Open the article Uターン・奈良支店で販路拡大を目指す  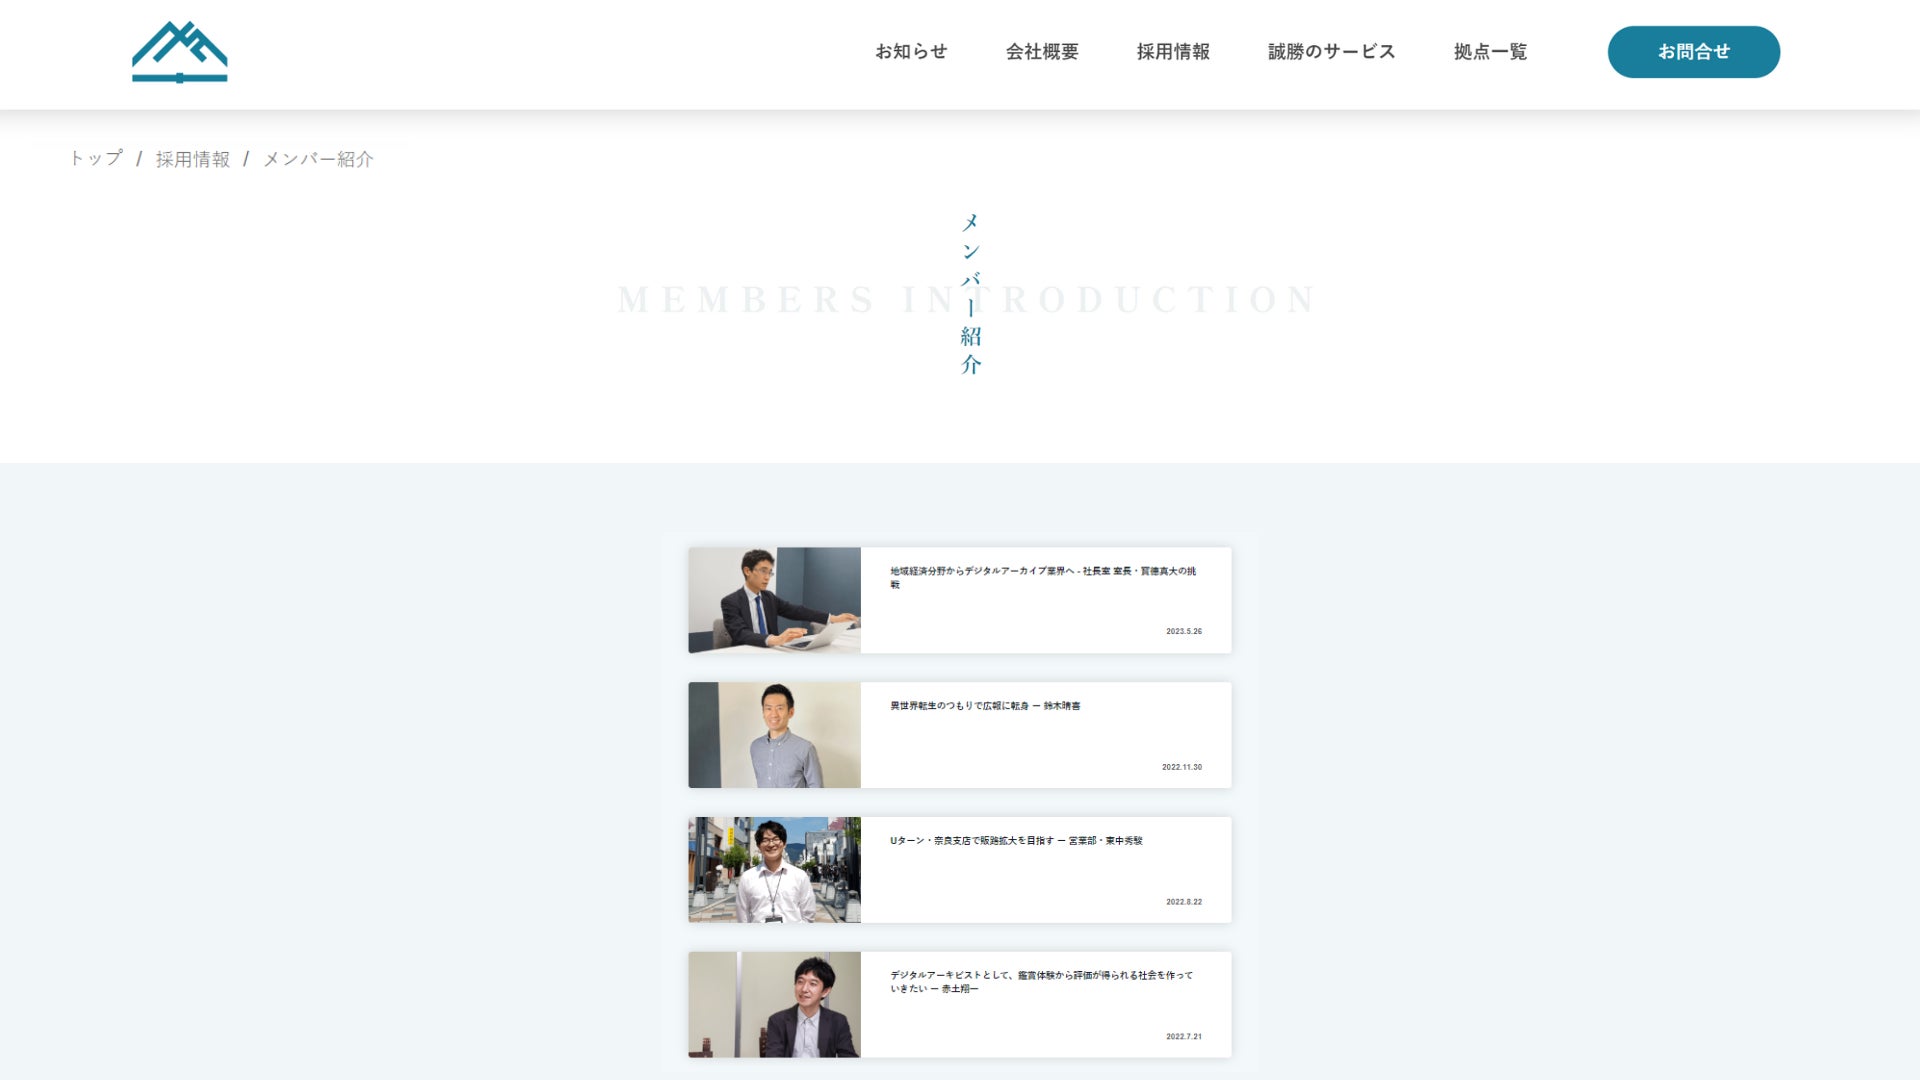tap(1016, 841)
